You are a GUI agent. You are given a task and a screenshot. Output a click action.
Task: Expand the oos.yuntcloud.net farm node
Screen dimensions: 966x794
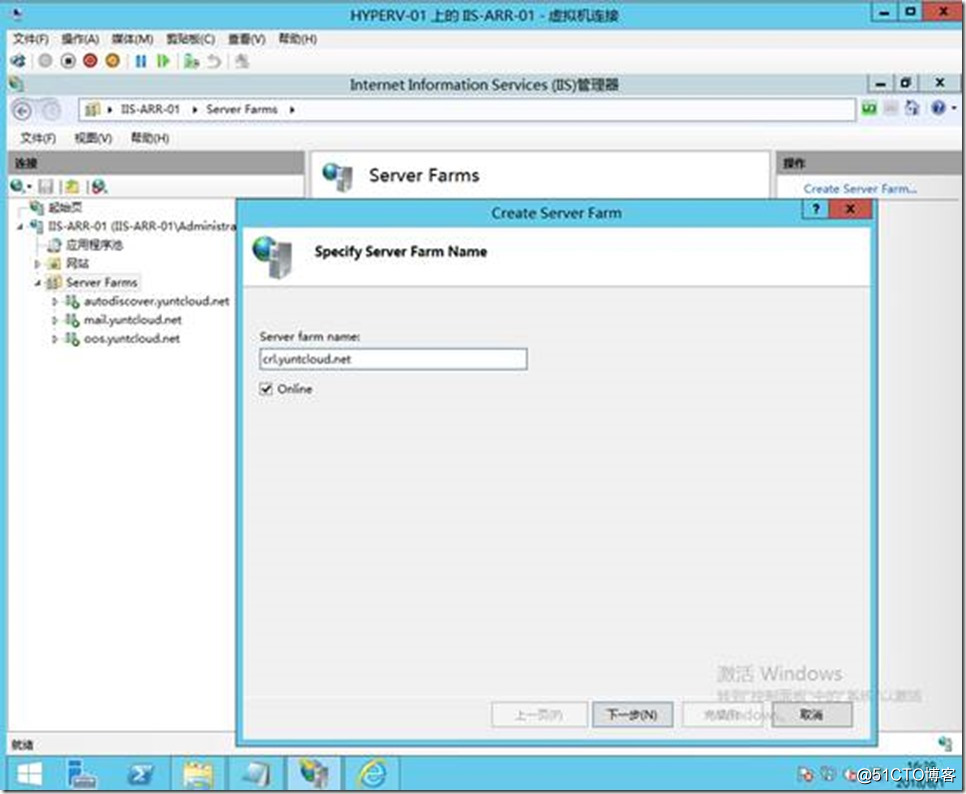[x=54, y=339]
